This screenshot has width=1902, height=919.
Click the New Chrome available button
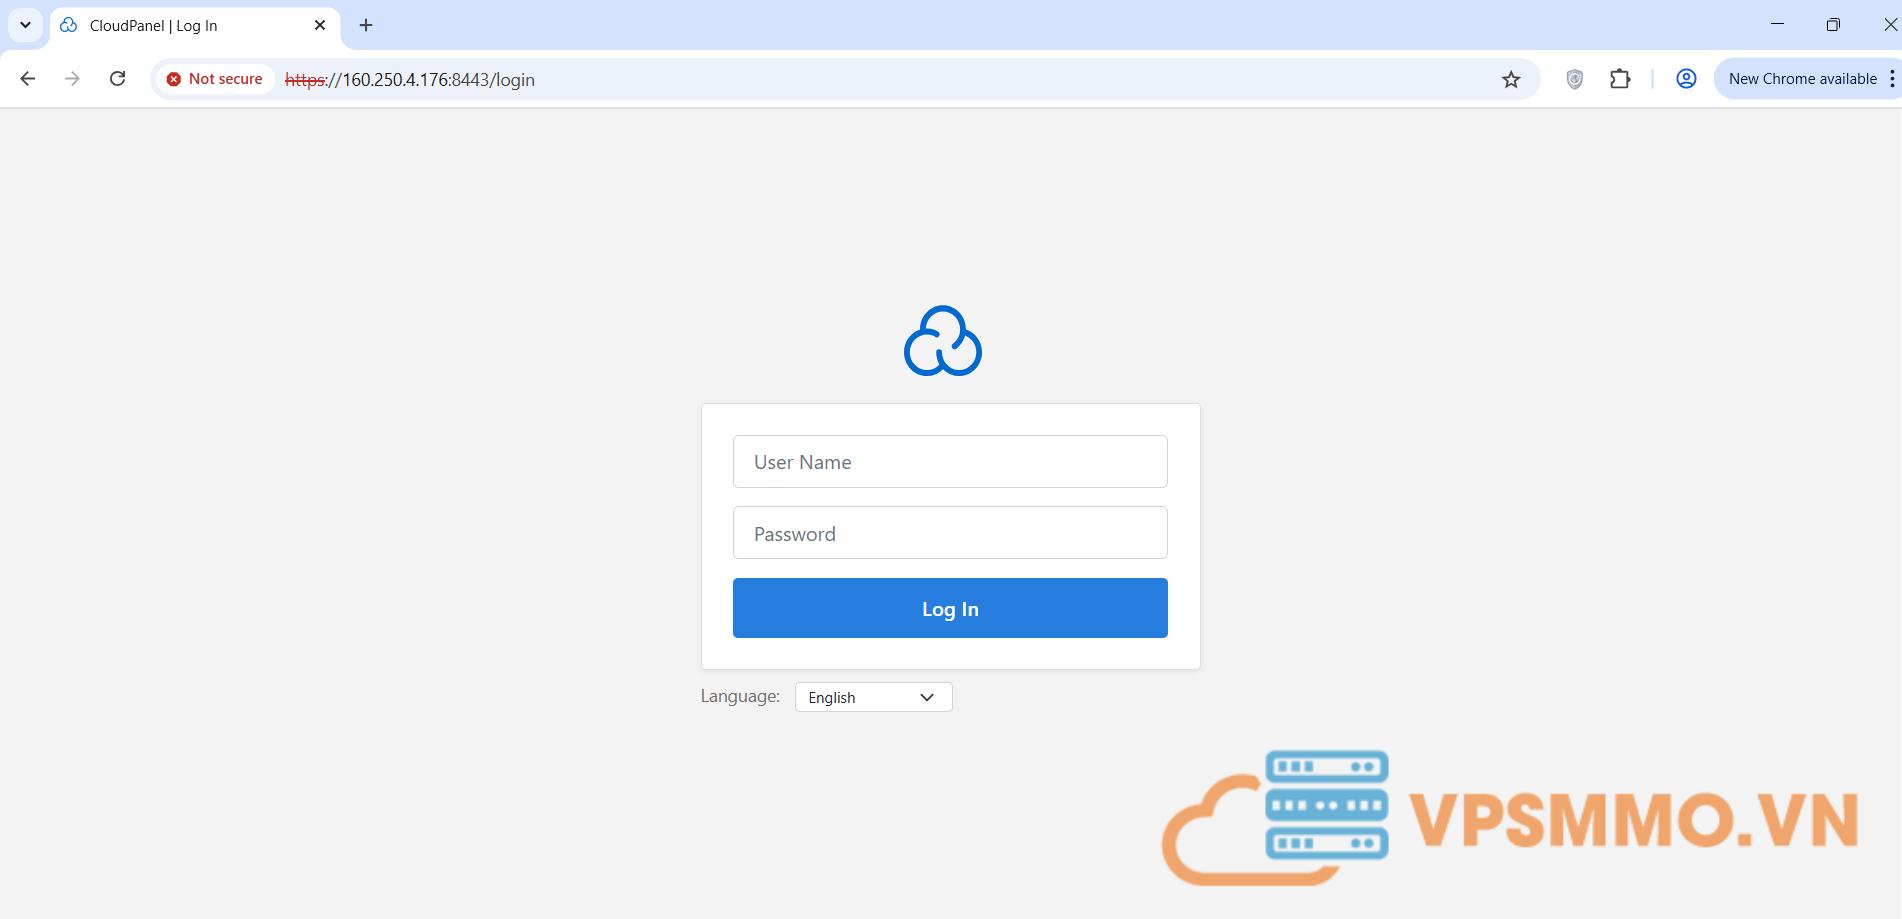(x=1801, y=79)
